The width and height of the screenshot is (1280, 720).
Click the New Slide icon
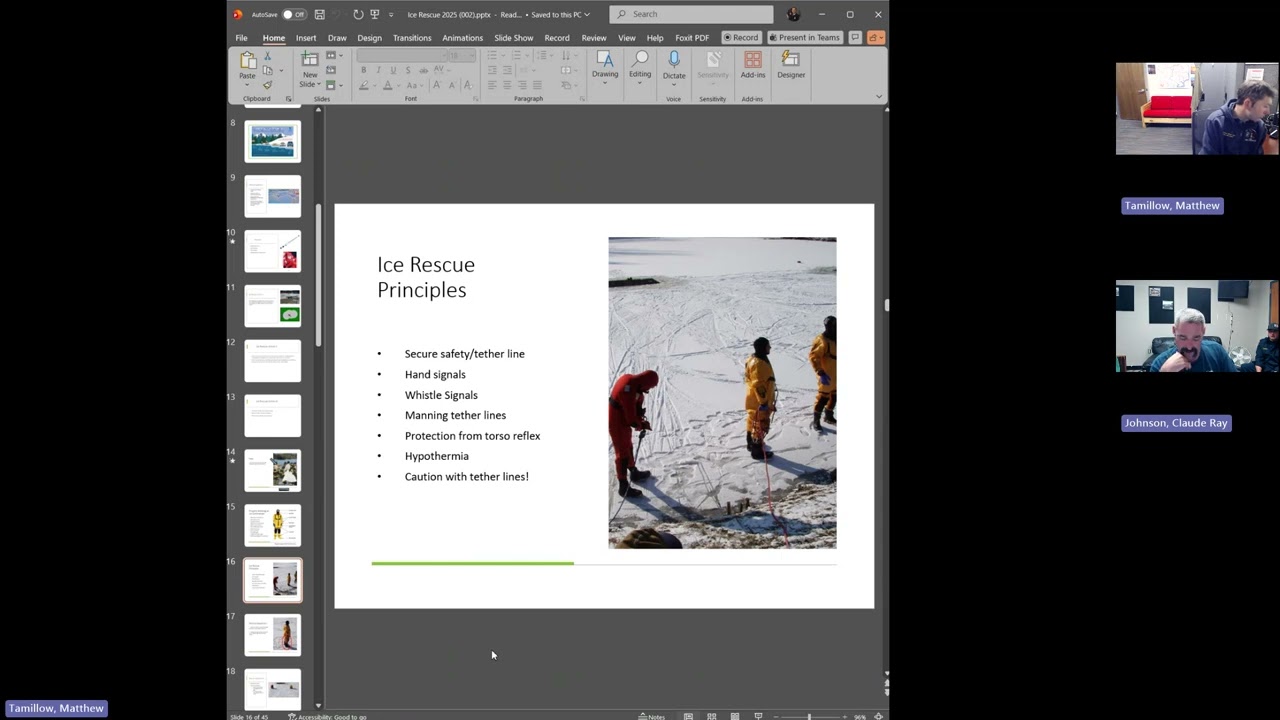pyautogui.click(x=310, y=59)
